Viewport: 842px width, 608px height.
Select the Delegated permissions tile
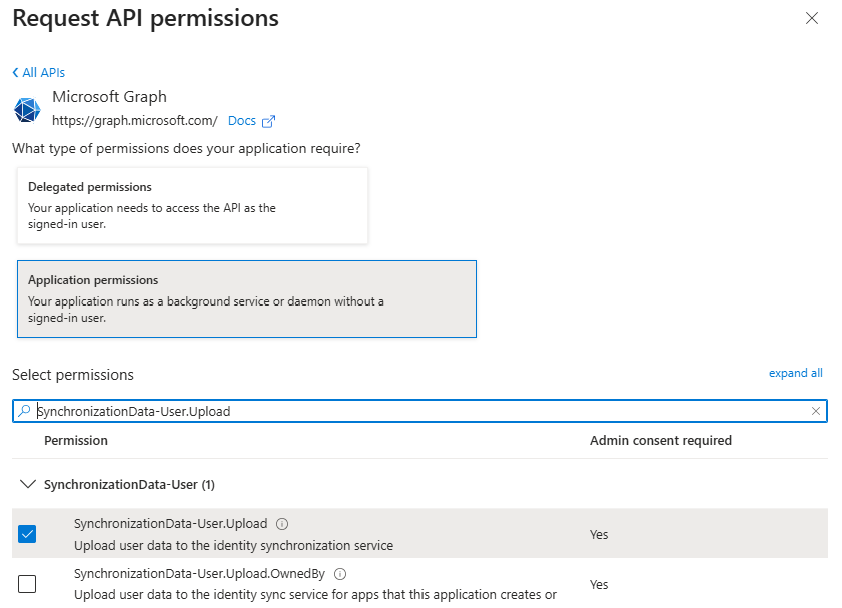190,205
